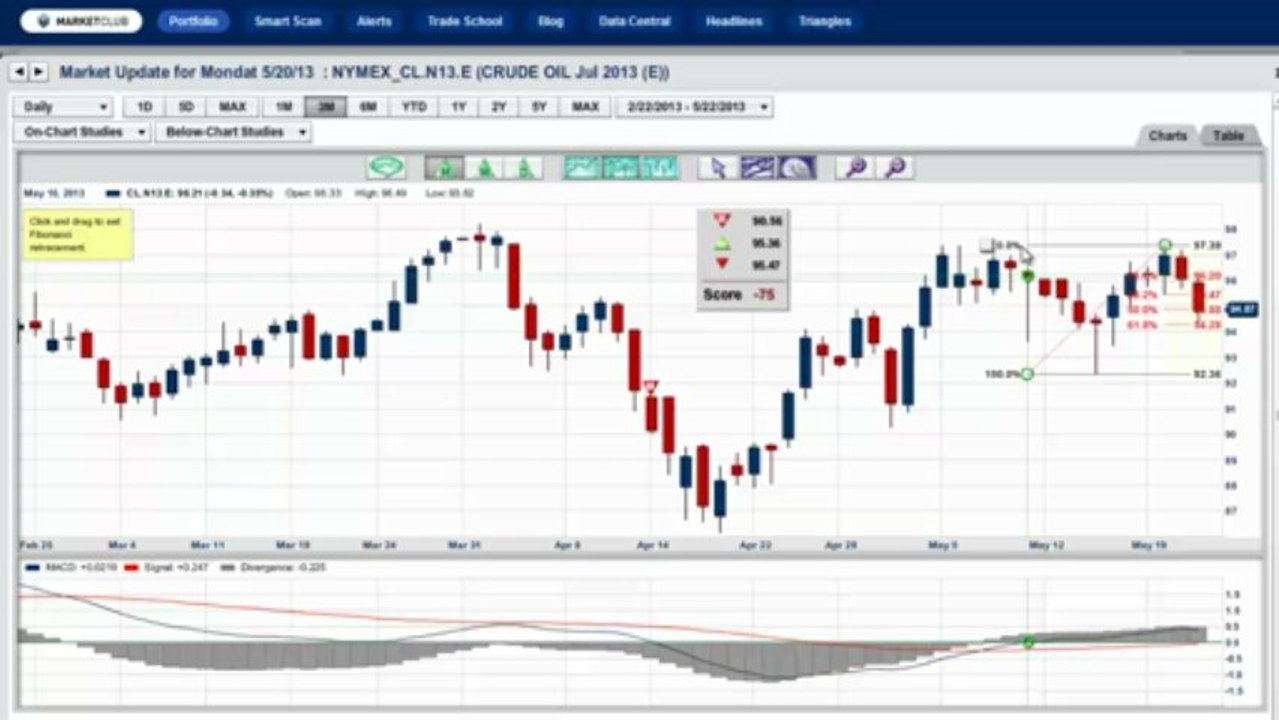The image size is (1279, 720).
Task: Click the green speech bubble icon
Action: (386, 167)
